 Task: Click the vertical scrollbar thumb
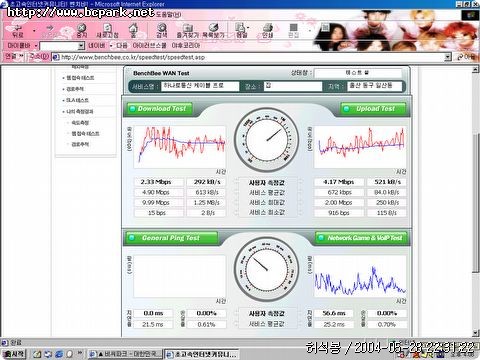[x=476, y=202]
